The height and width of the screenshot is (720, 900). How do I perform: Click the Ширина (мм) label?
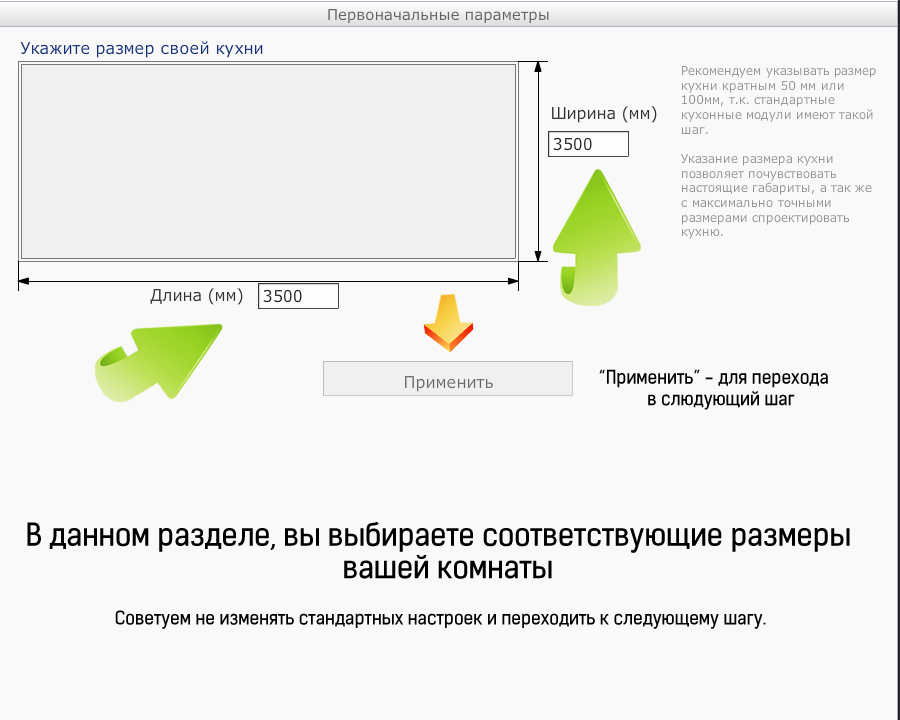point(604,114)
